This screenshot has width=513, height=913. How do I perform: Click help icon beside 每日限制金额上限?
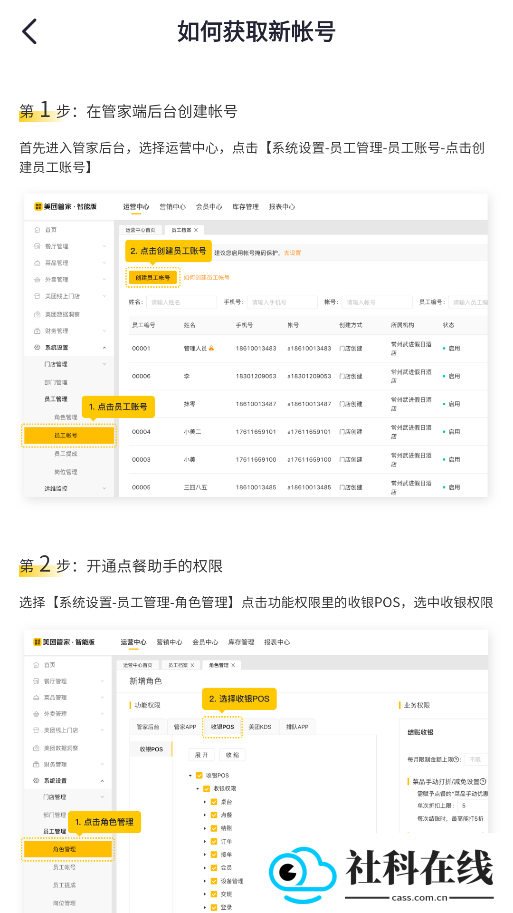pos(459,759)
